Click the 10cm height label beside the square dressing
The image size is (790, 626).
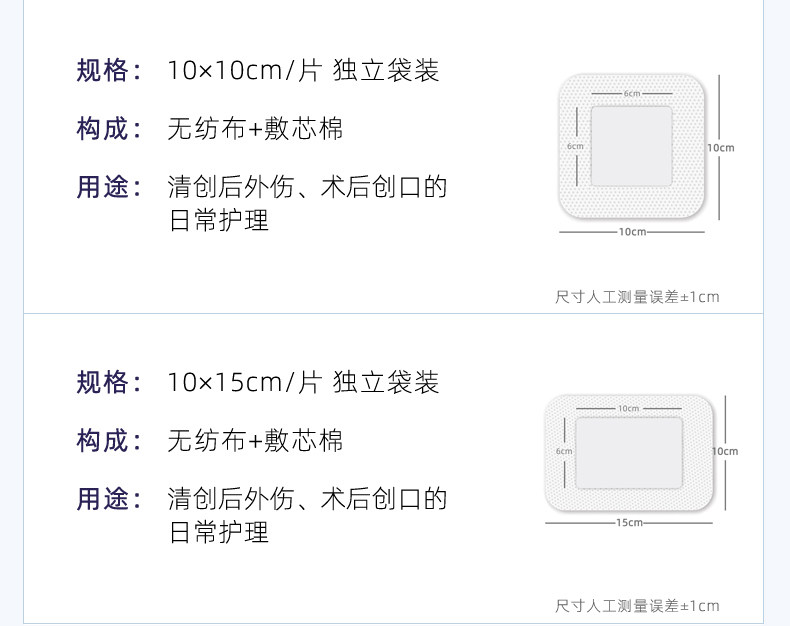click(x=721, y=148)
